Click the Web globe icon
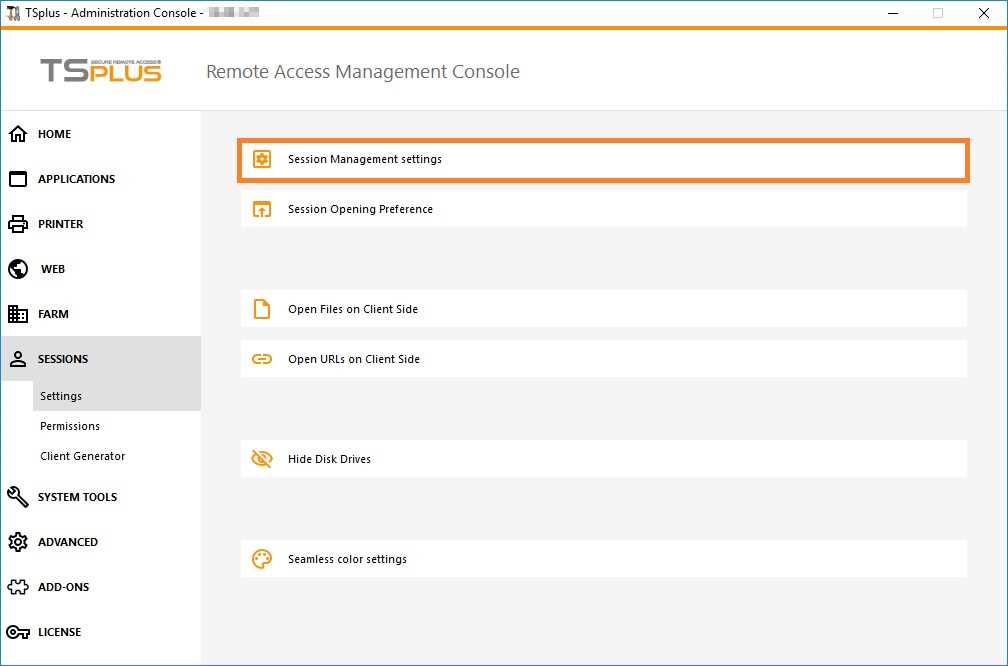Image resolution: width=1008 pixels, height=666 pixels. 18,269
